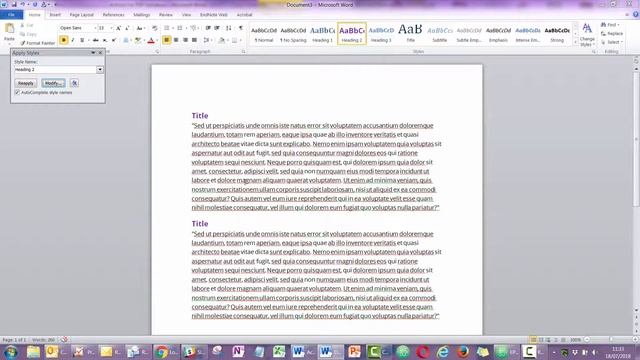The width and height of the screenshot is (640, 360).
Task: Open the Change Styles menu
Action: pos(587,34)
